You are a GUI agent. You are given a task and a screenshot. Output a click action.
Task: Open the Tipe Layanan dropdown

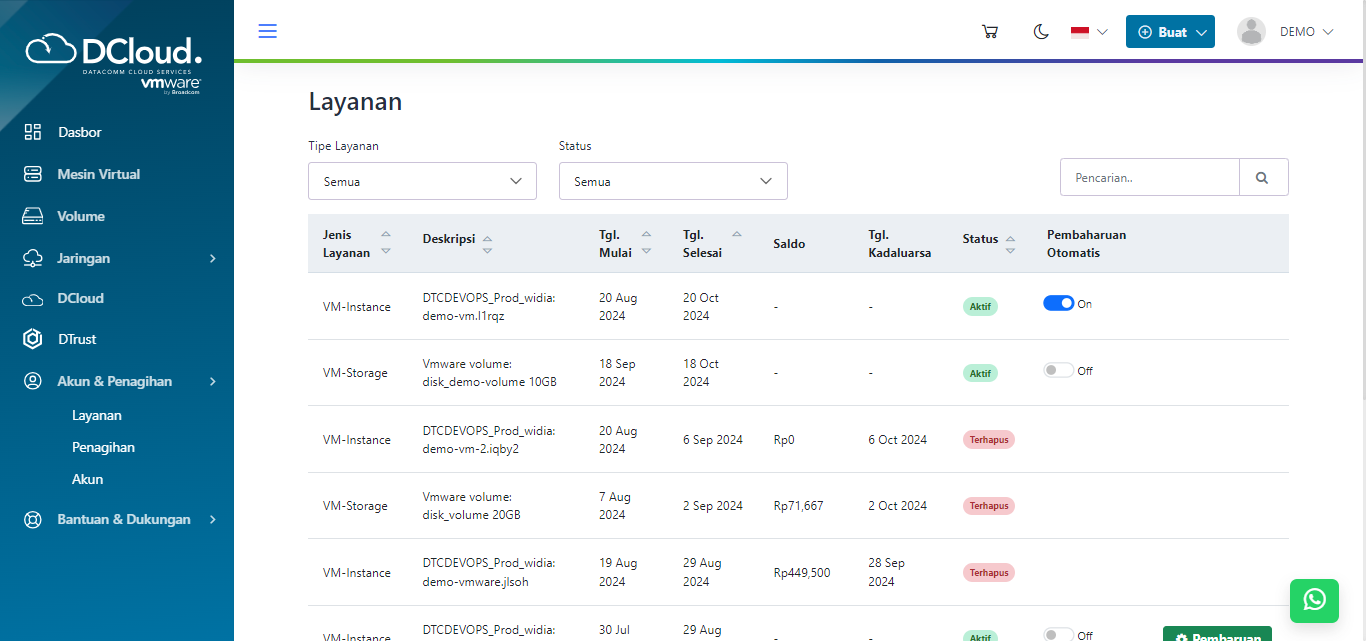[421, 181]
